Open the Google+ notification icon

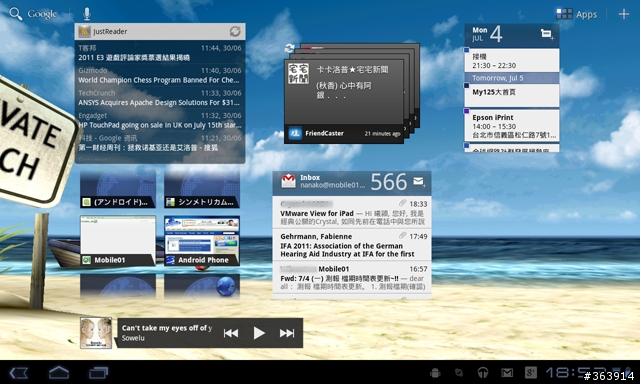(x=531, y=372)
